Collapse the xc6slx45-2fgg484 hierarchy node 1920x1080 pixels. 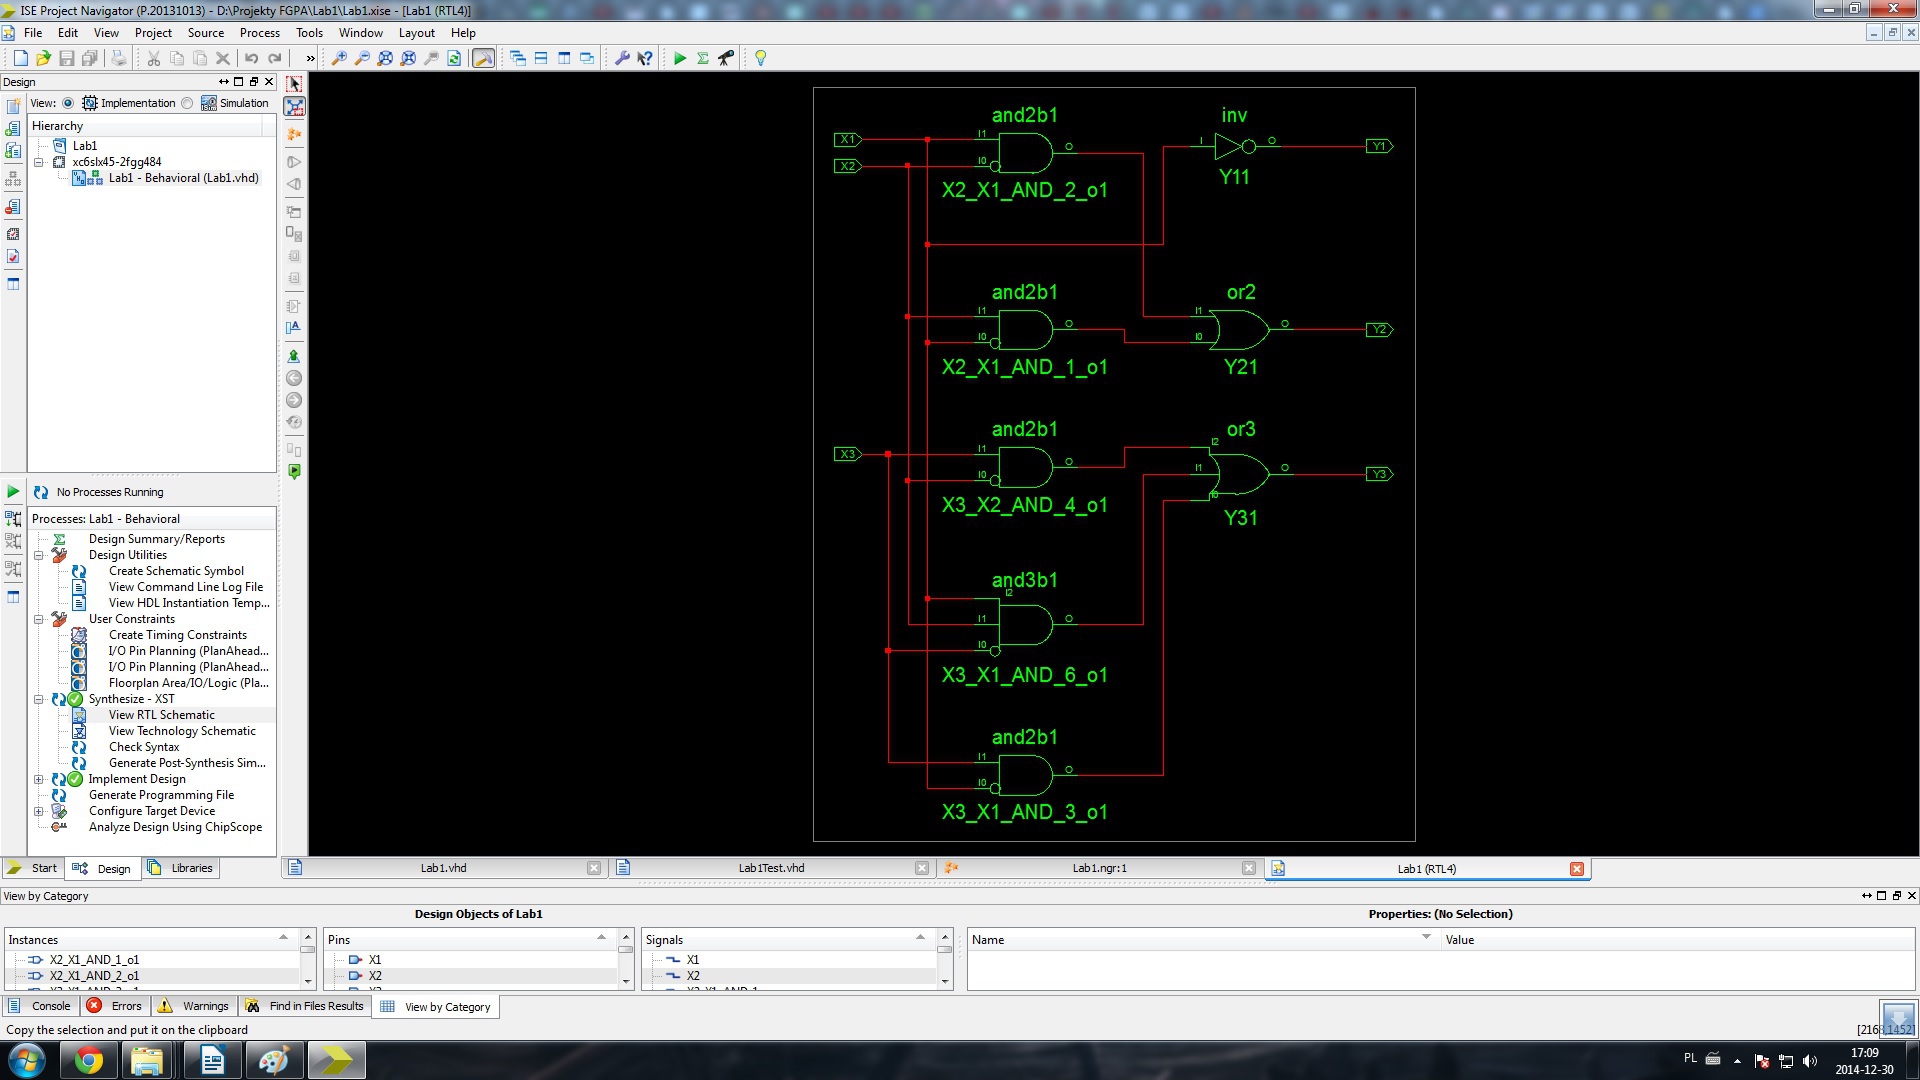coord(39,162)
